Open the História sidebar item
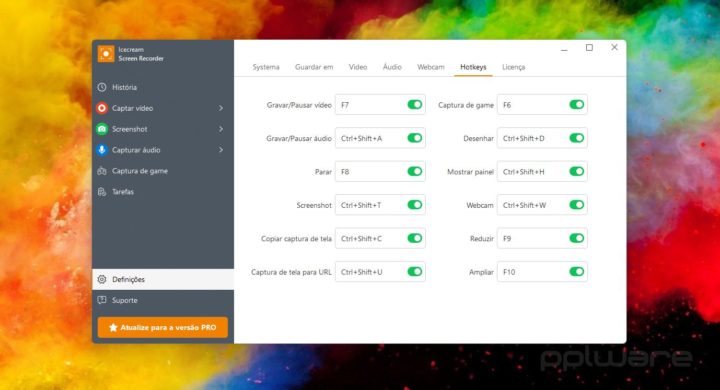Viewport: 720px width, 390px height. tap(163, 87)
